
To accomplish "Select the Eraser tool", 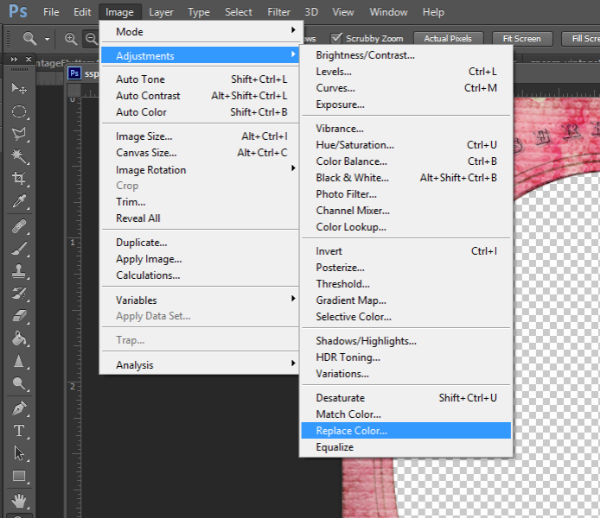I will [x=19, y=316].
